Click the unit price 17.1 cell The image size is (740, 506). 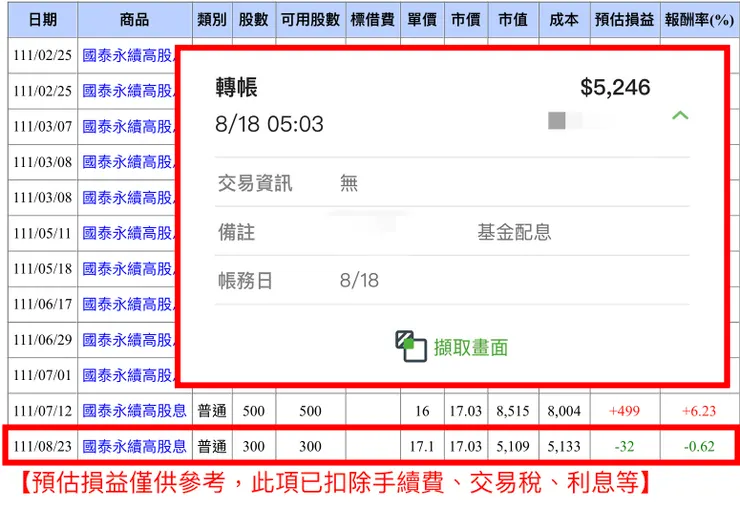(422, 447)
